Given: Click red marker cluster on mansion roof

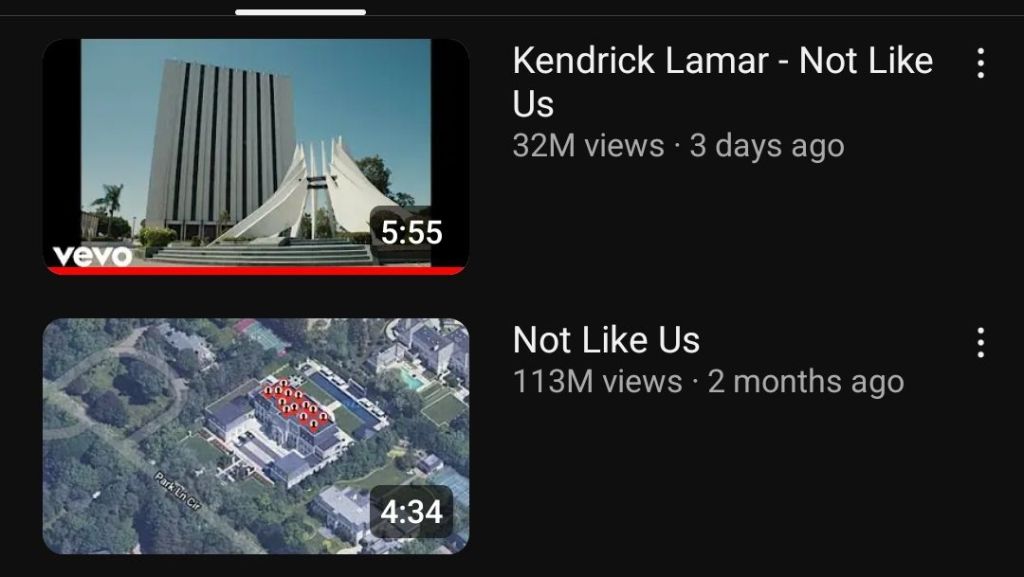Looking at the screenshot, I should [x=296, y=407].
